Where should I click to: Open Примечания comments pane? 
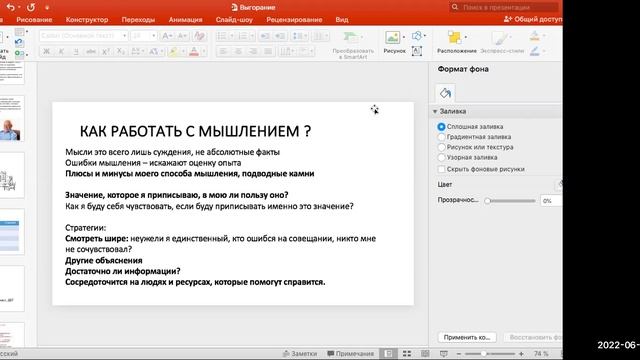351,353
